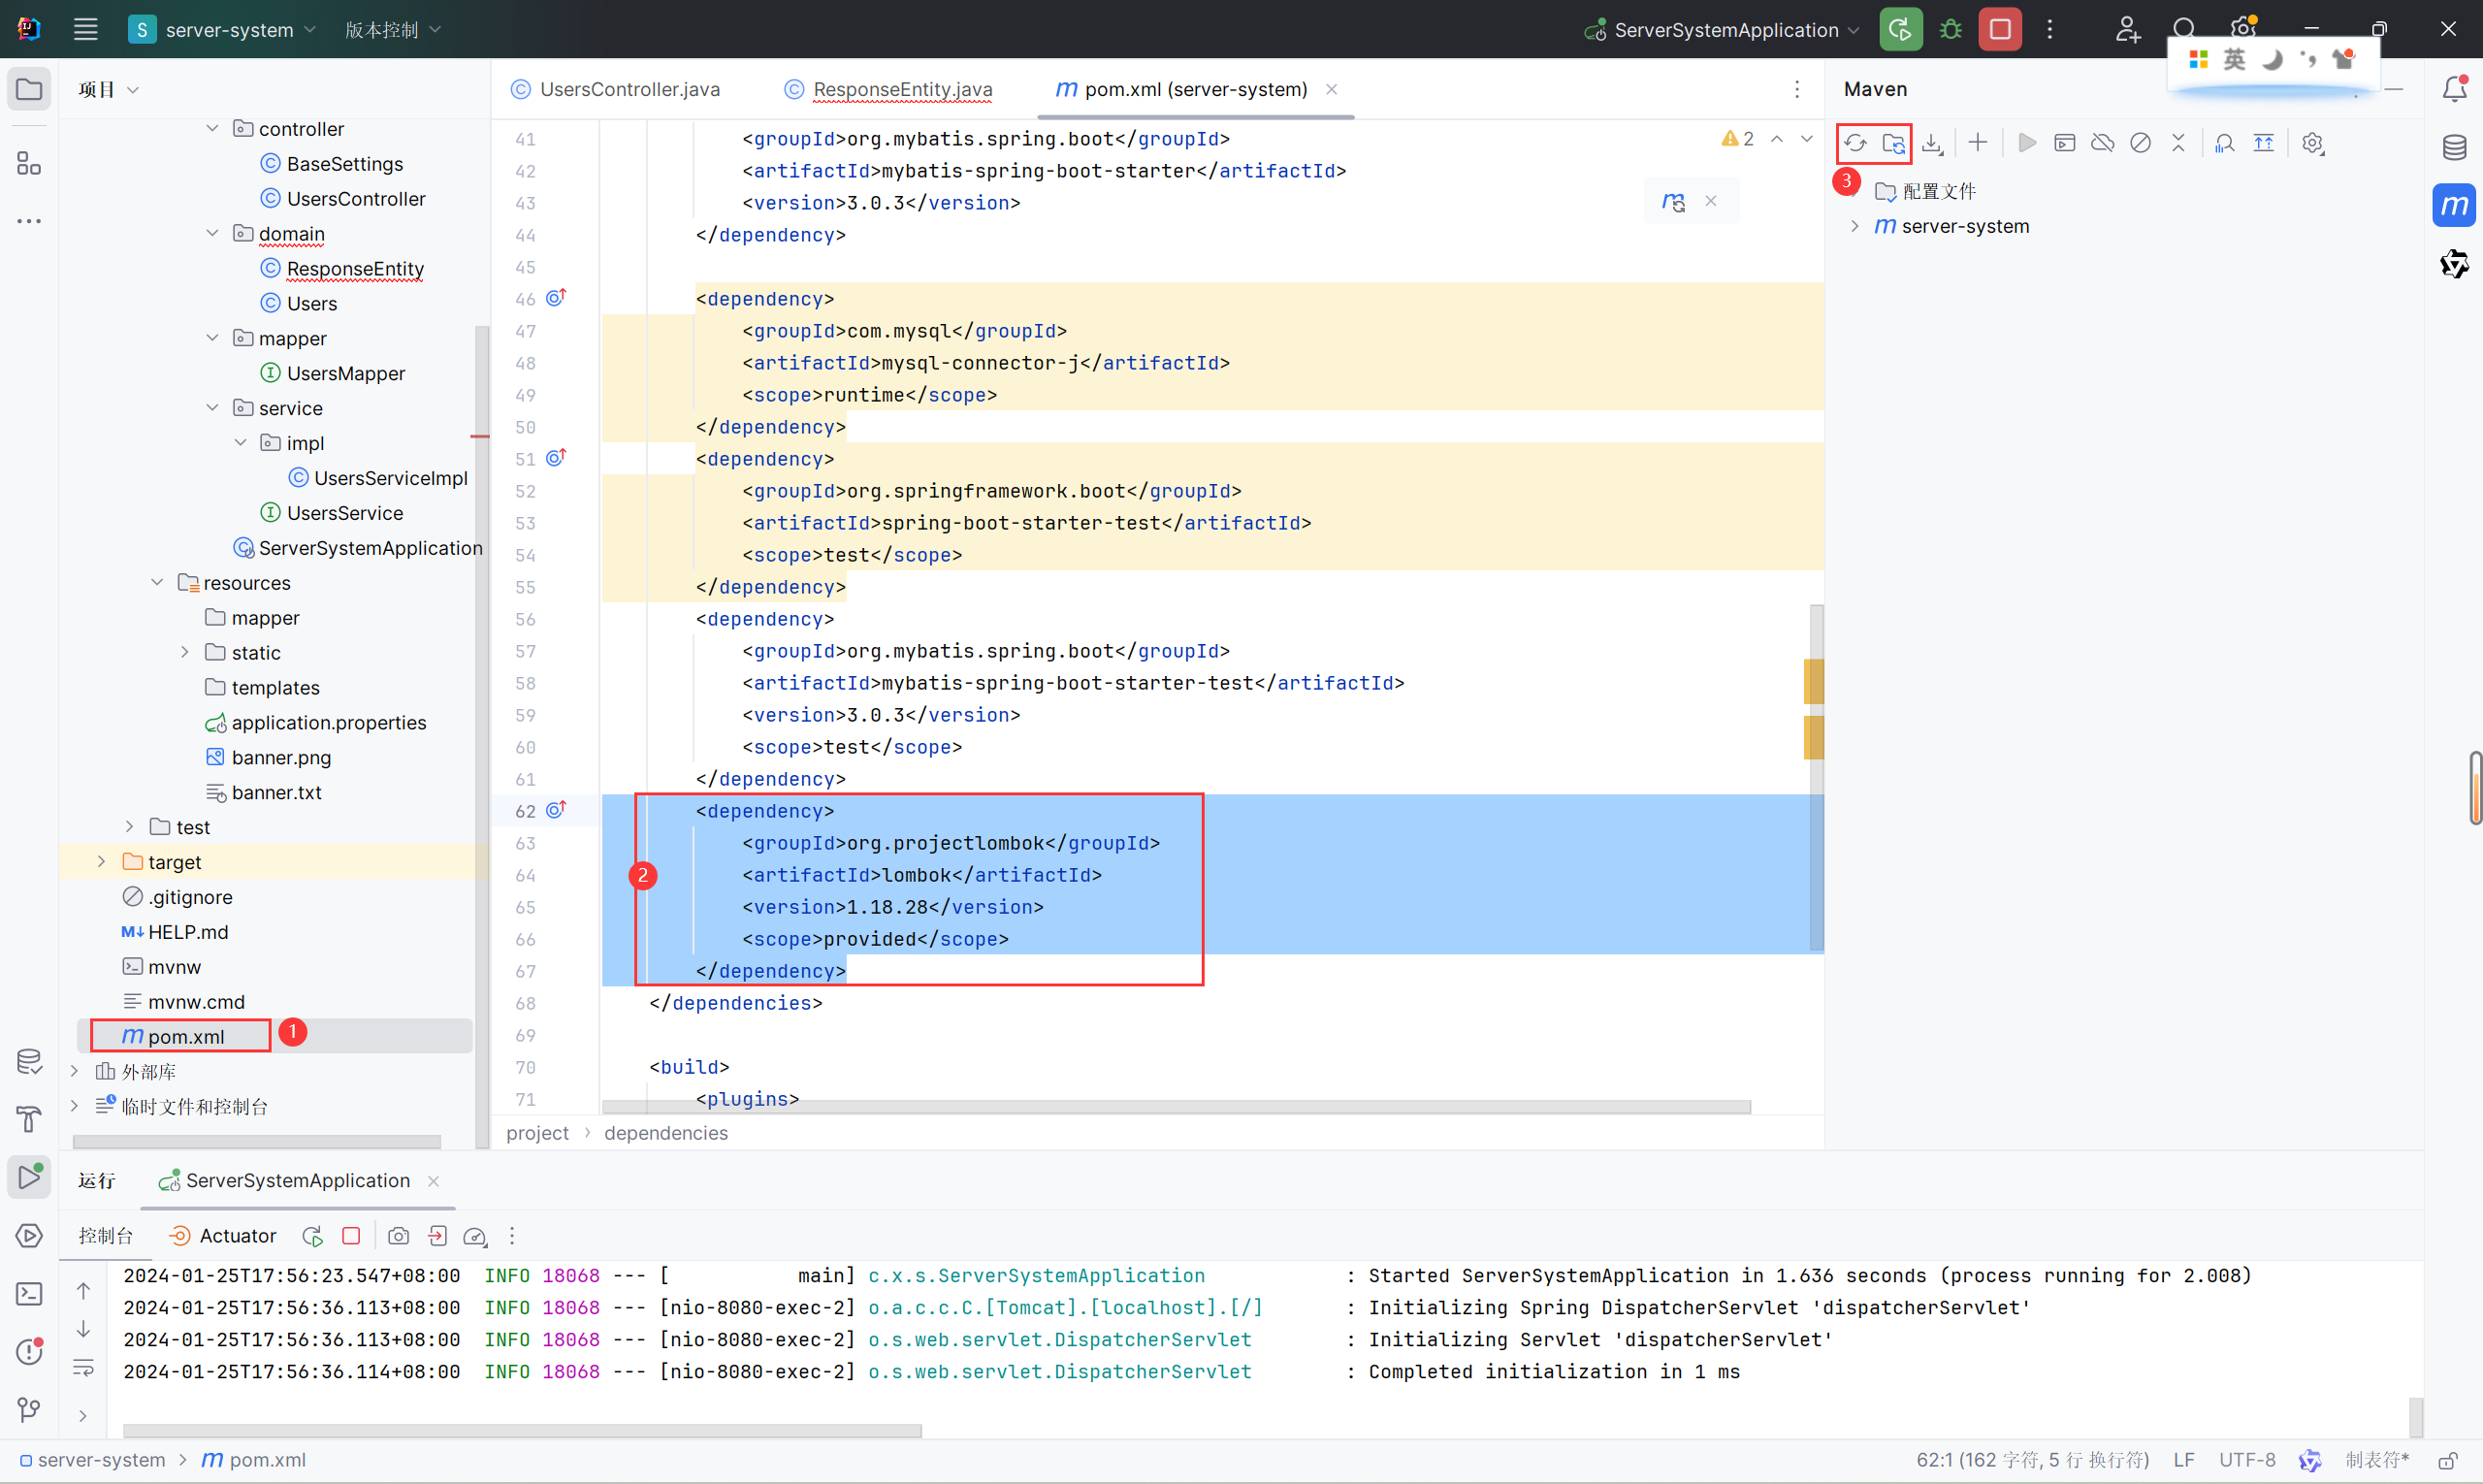This screenshot has width=2483, height=1484.
Task: Open Maven settings gear
Action: (2313, 143)
